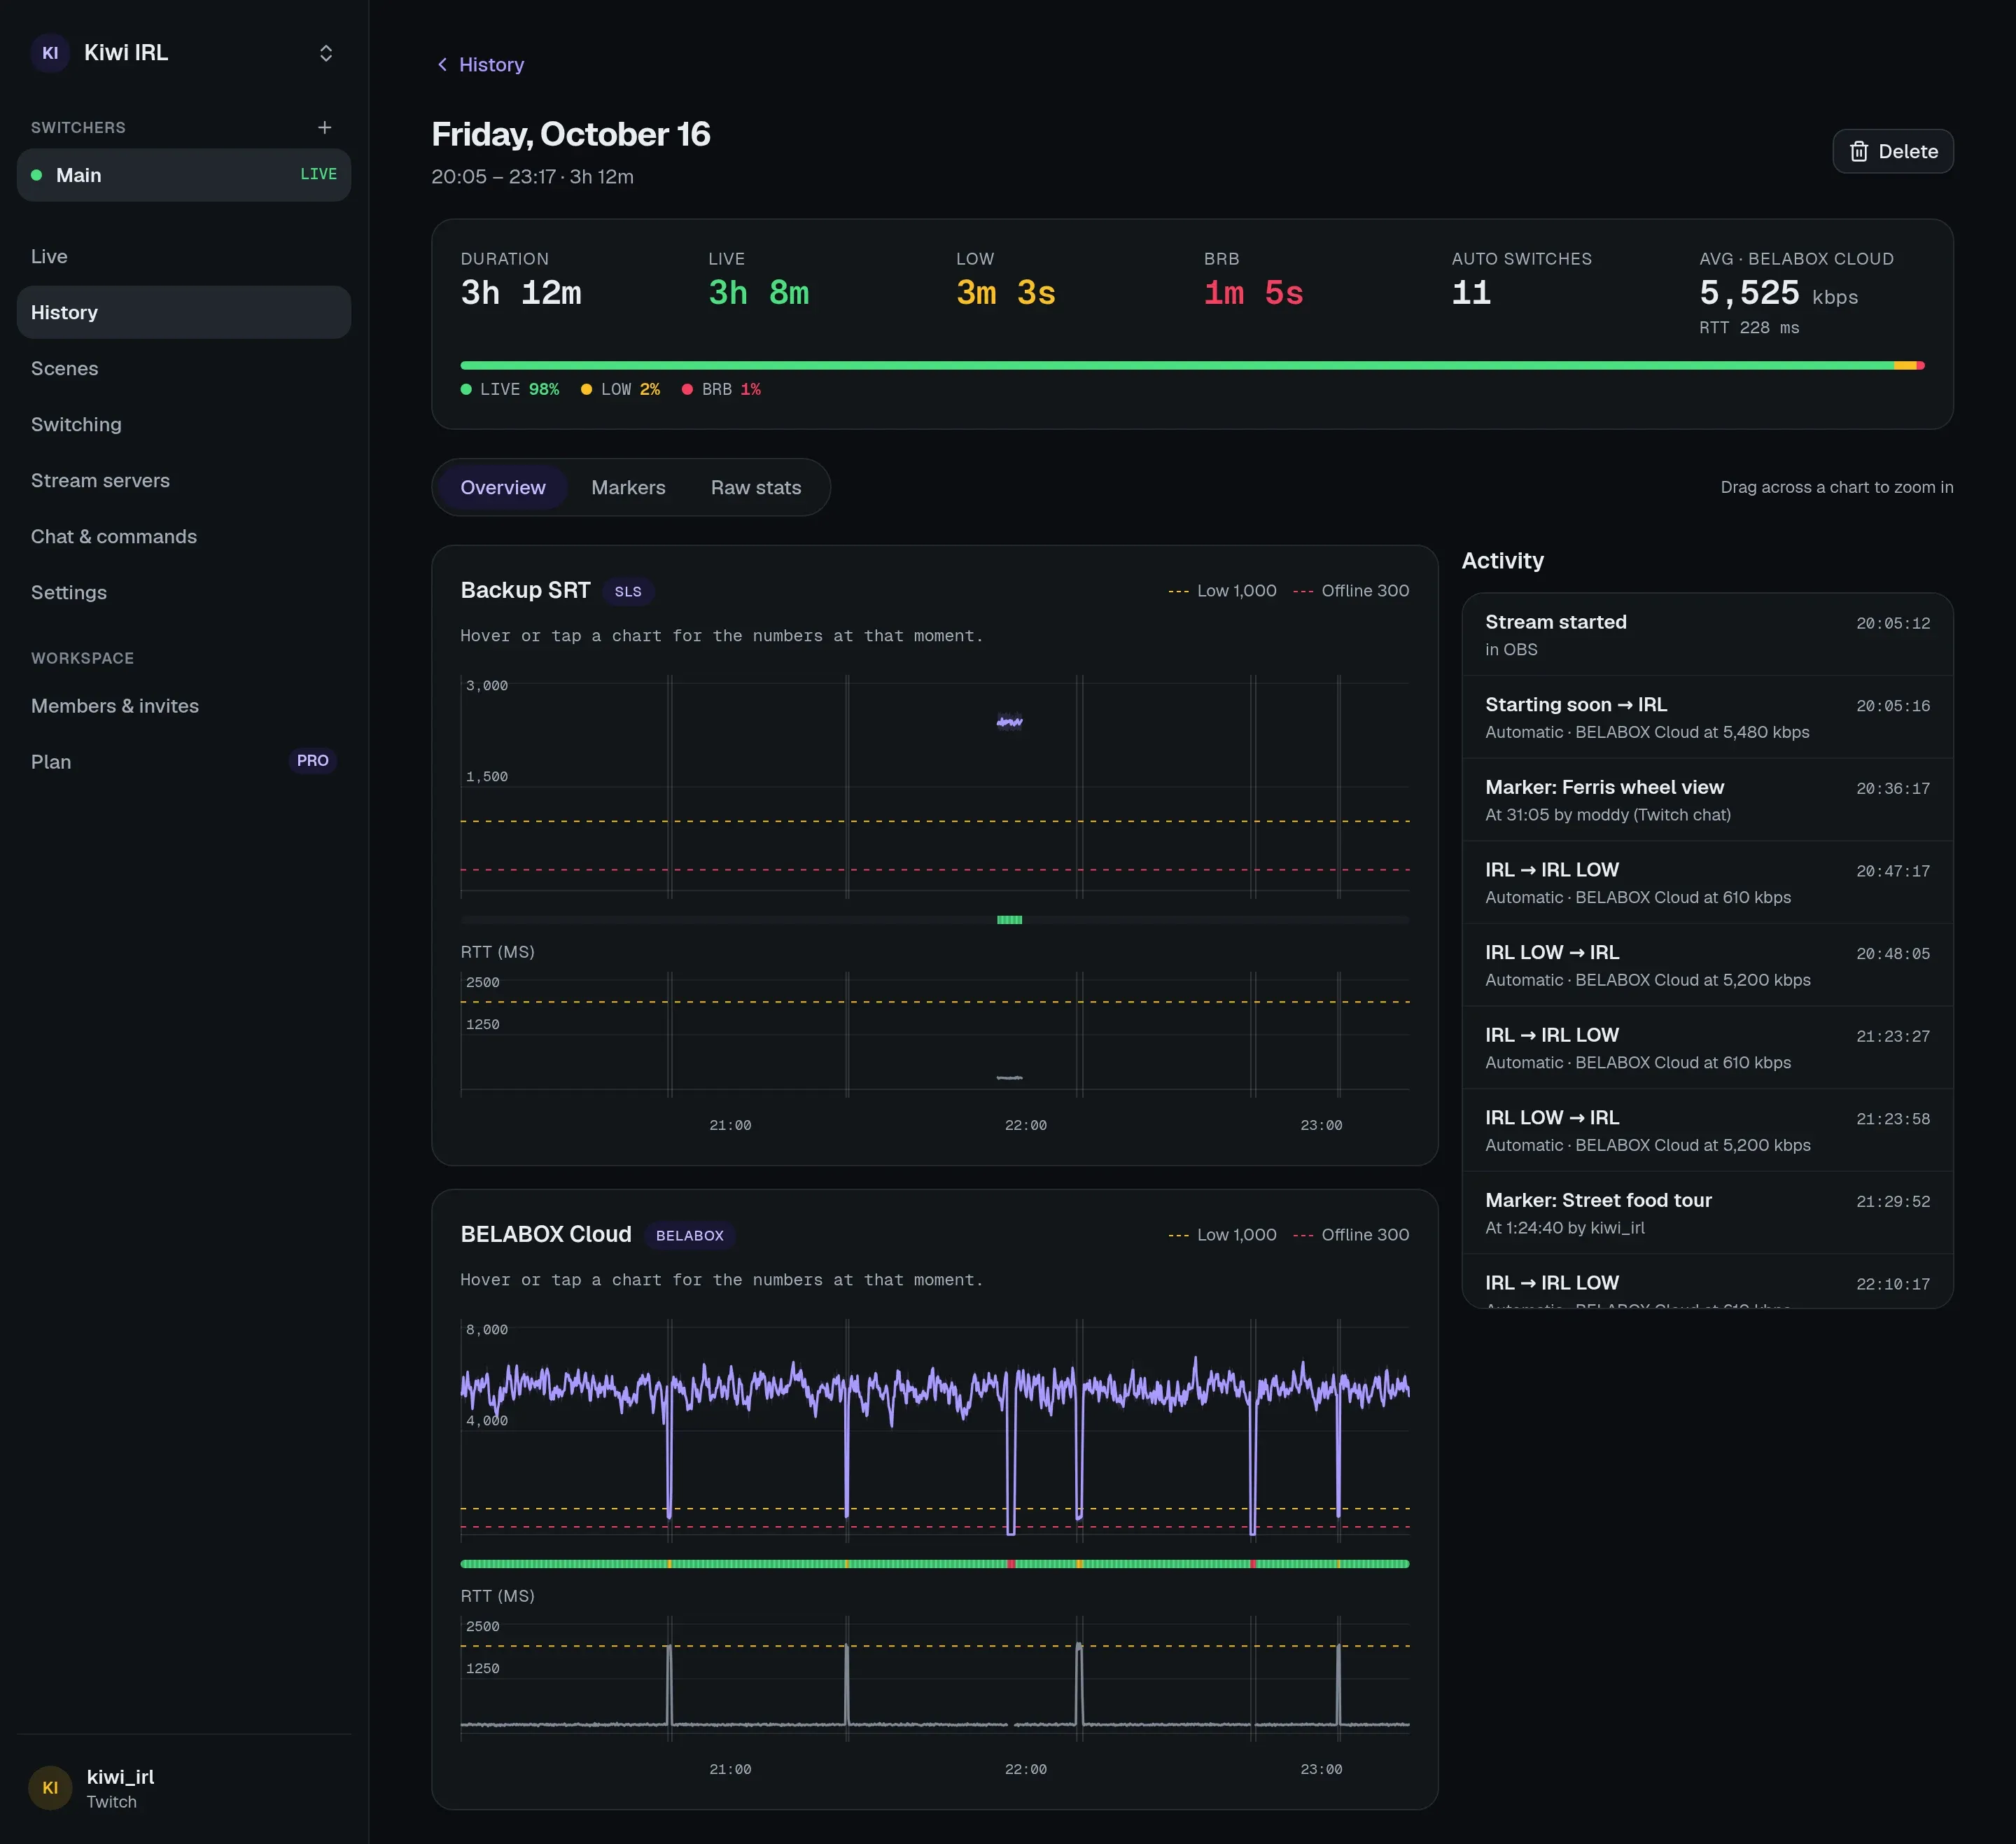The image size is (2016, 1844).
Task: Click the BELABOX Cloud bitrate chart
Action: pyautogui.click(x=935, y=1431)
